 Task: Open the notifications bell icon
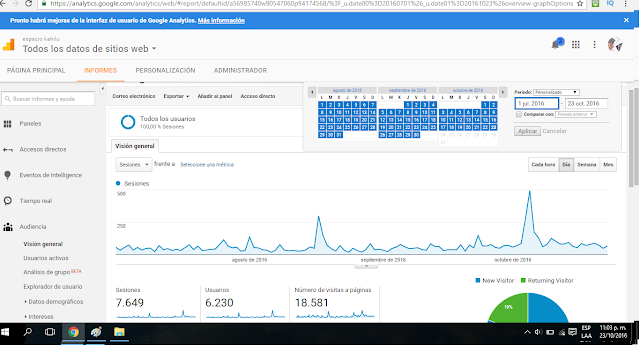(x=556, y=44)
